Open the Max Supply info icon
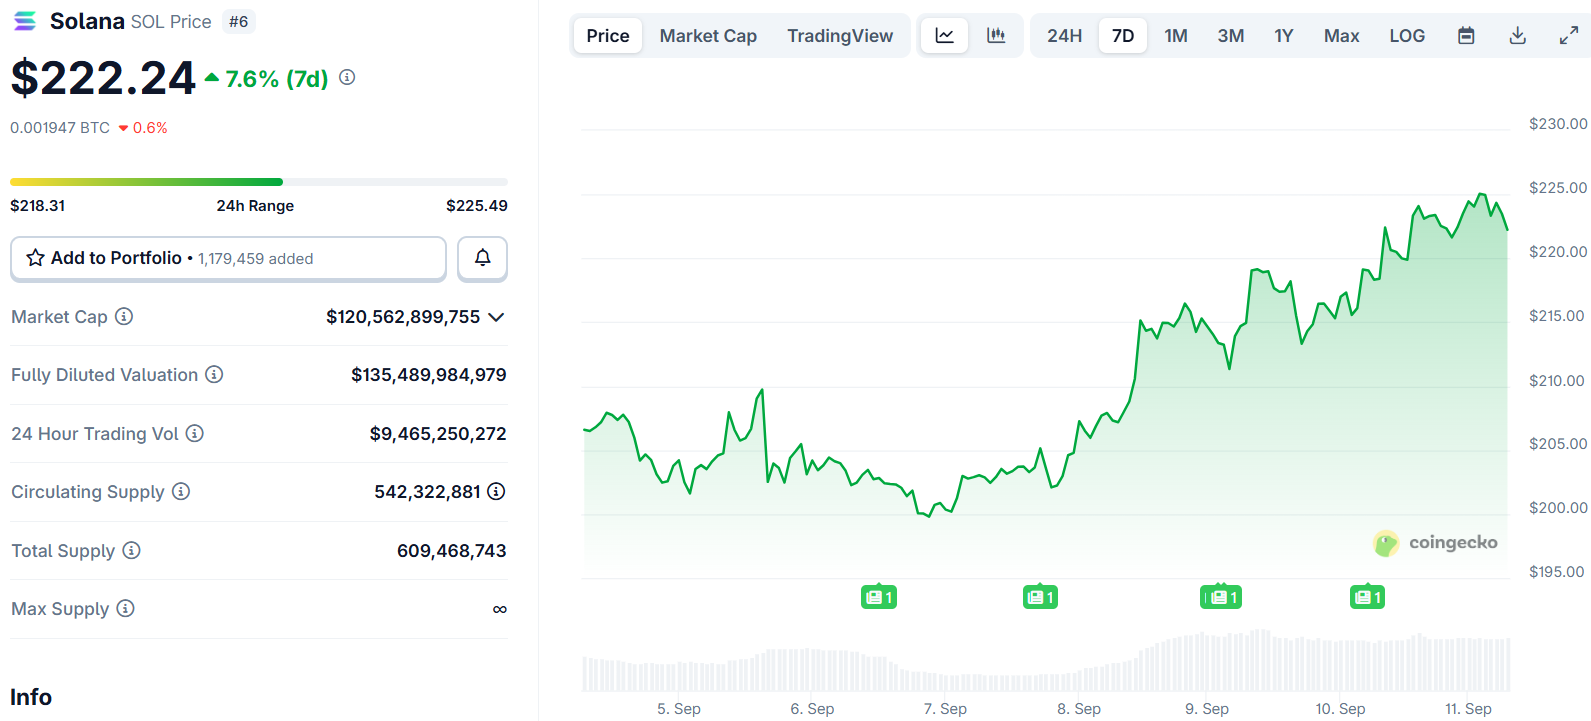Image resolution: width=1591 pixels, height=721 pixels. [x=125, y=608]
